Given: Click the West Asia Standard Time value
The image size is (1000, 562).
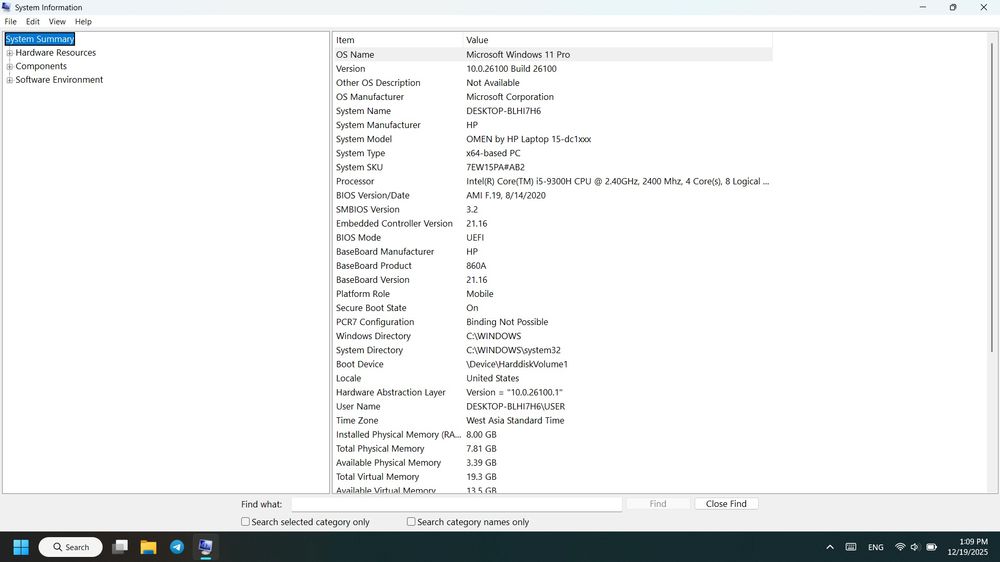Looking at the screenshot, I should coord(515,420).
